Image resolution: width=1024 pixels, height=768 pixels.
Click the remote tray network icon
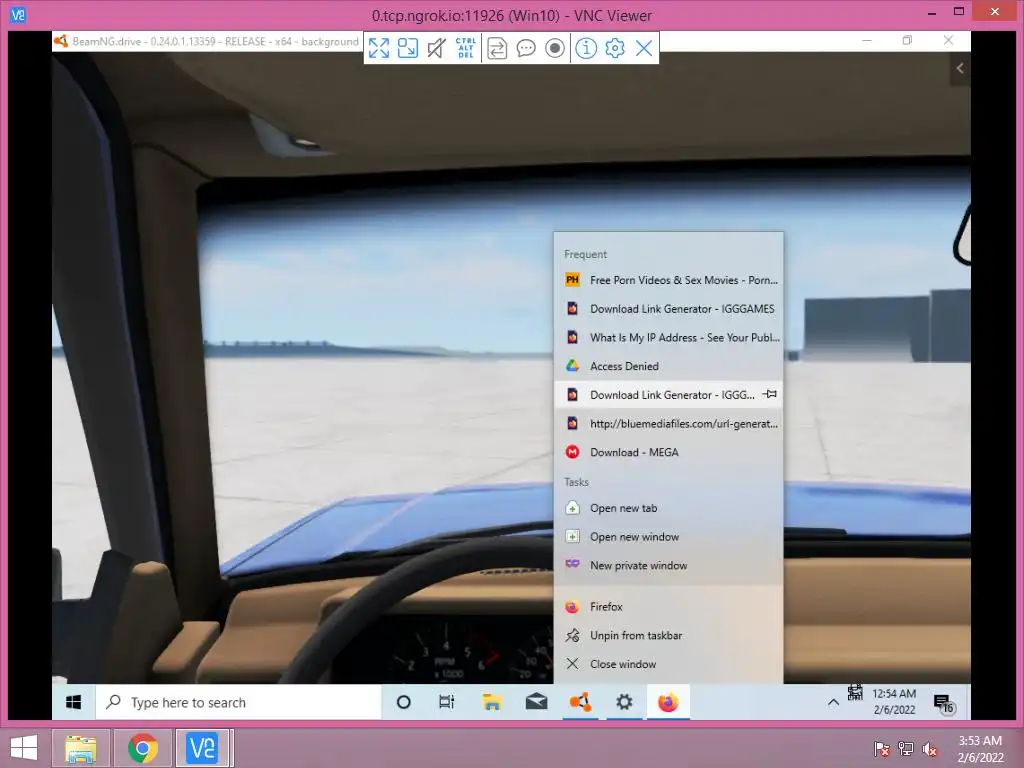click(x=855, y=693)
